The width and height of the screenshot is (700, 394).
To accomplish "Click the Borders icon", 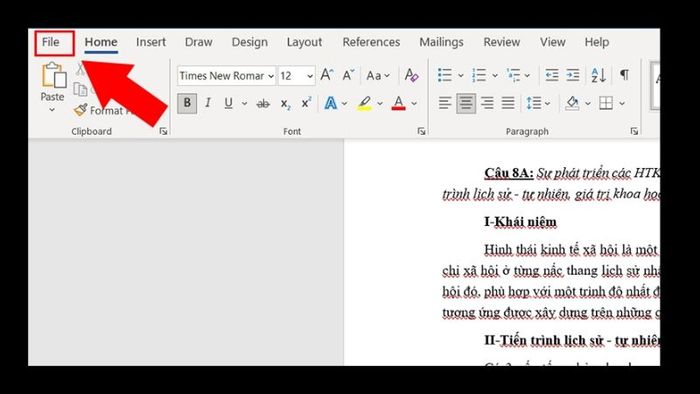I will click(x=606, y=104).
